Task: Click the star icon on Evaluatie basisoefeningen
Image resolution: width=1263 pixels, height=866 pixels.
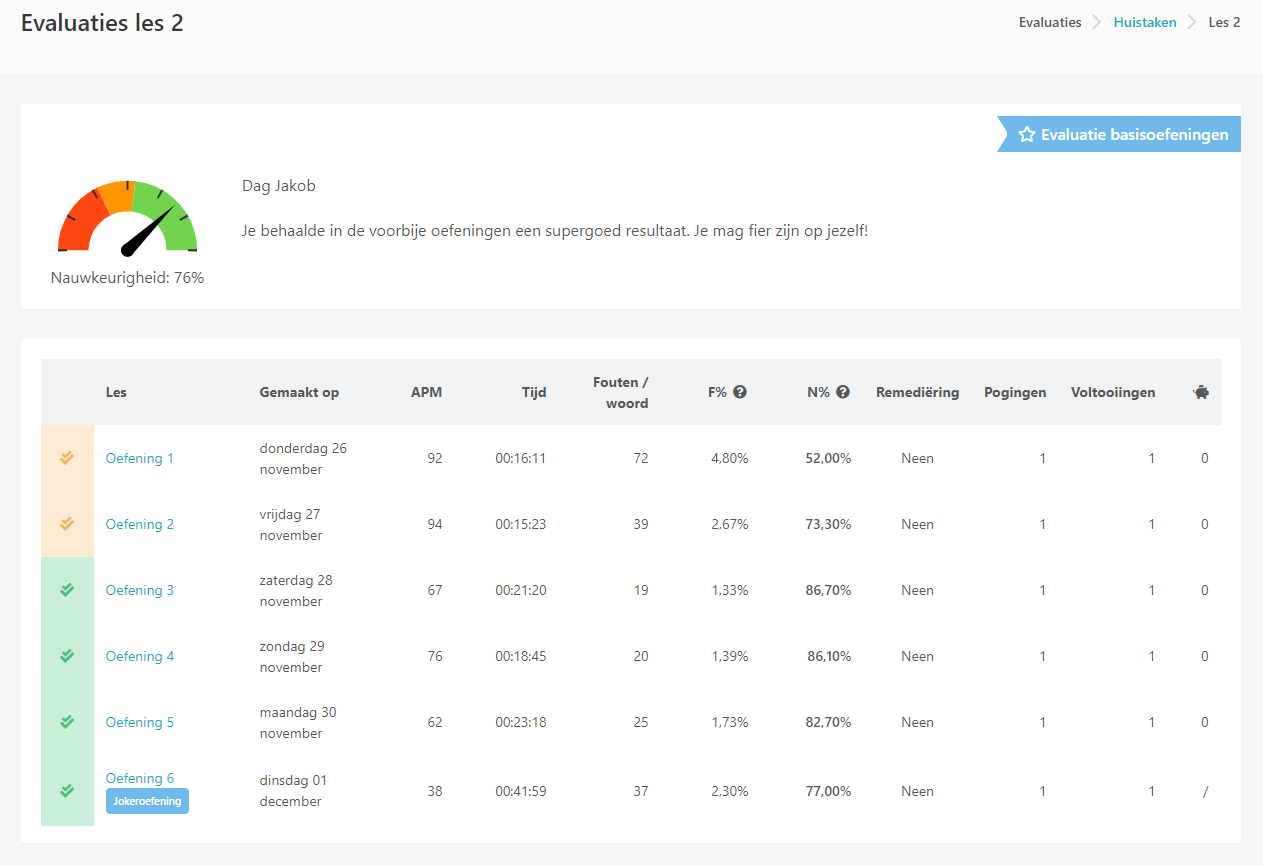Action: tap(1026, 134)
